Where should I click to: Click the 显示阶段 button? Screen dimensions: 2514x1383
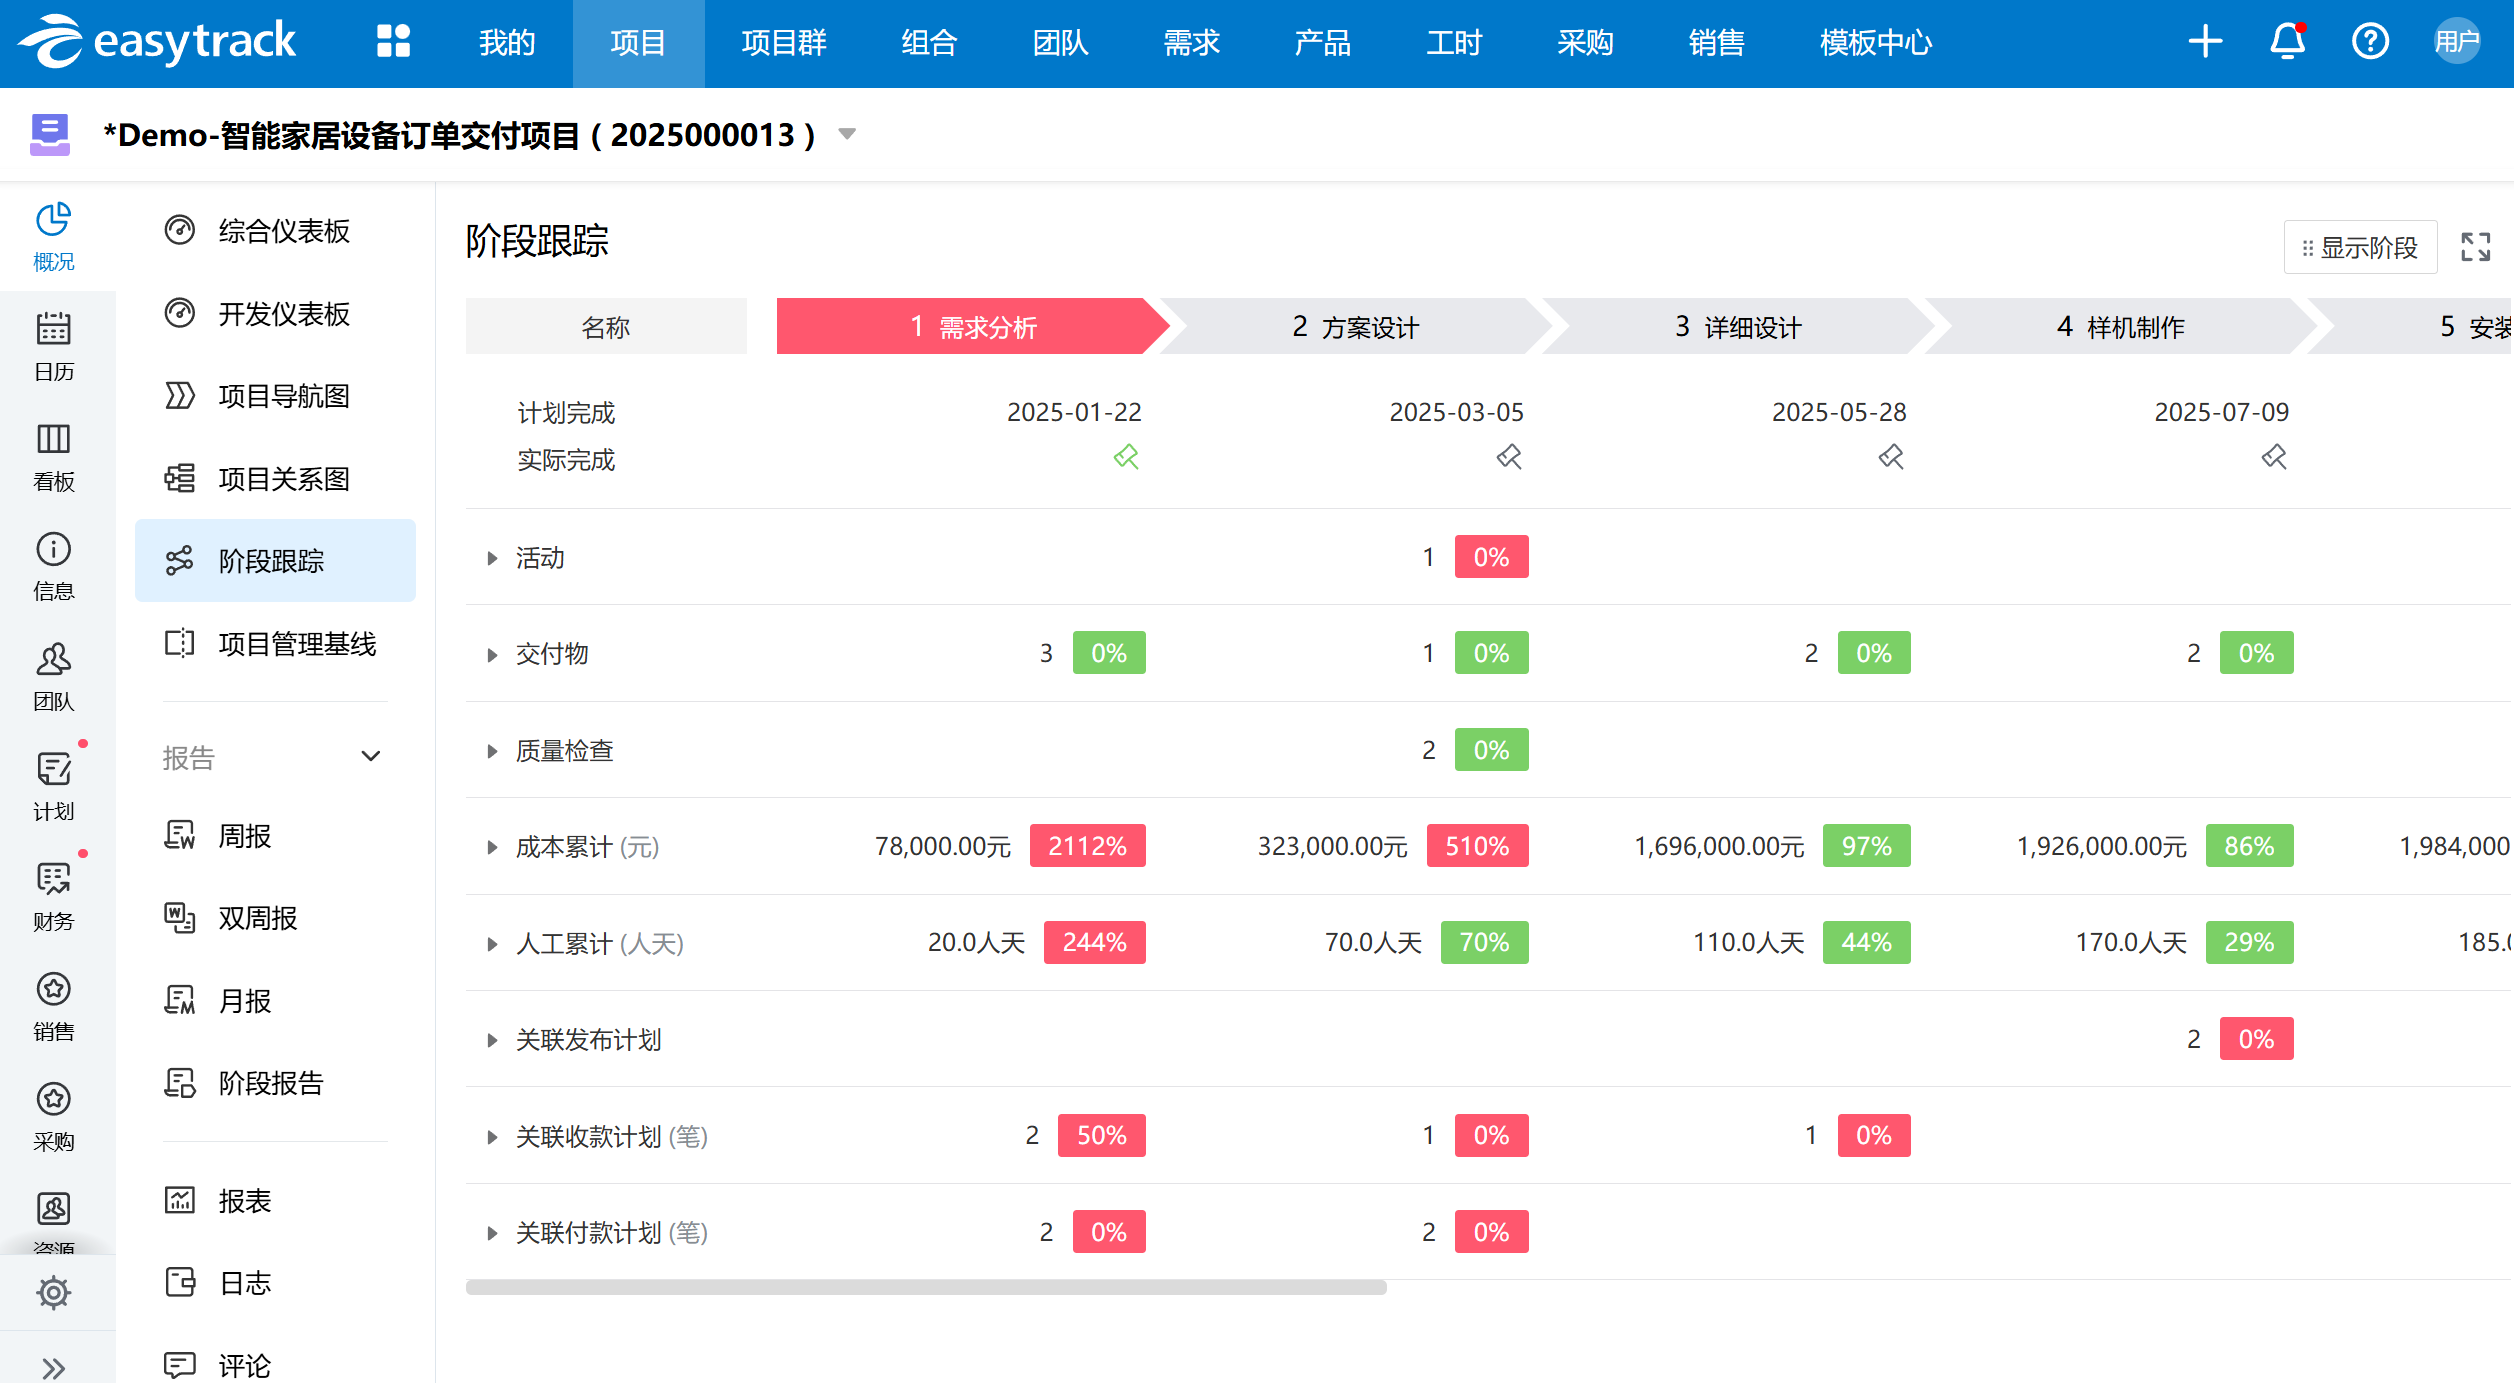2360,247
